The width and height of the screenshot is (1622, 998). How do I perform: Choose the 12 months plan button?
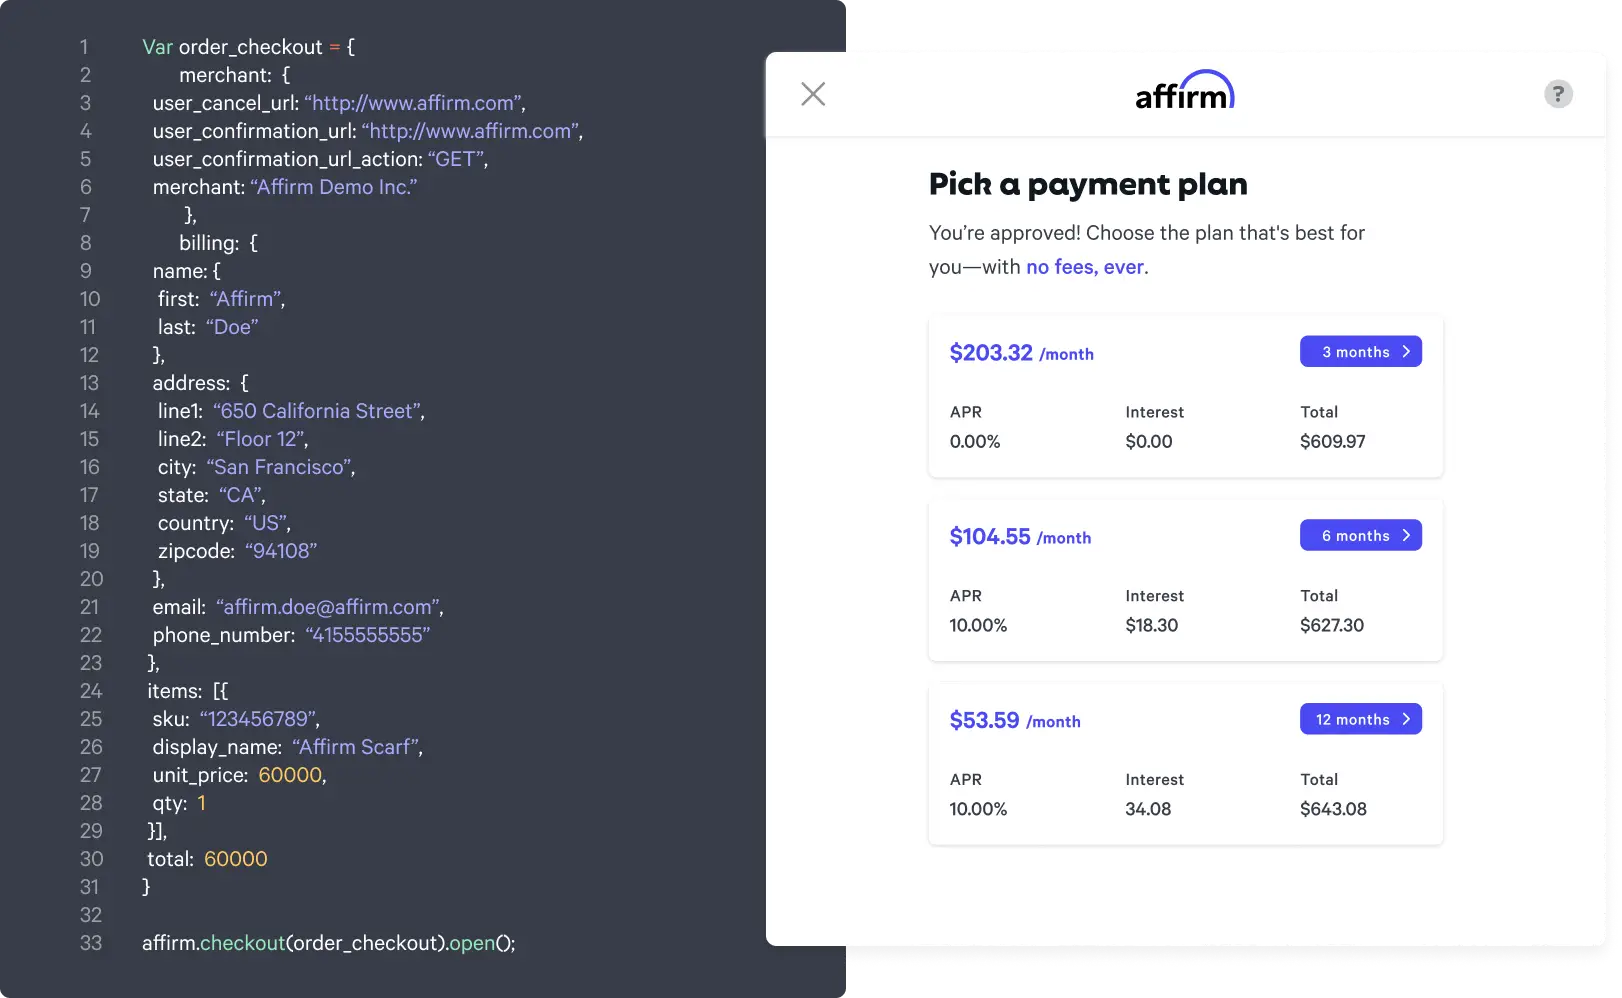pos(1360,720)
